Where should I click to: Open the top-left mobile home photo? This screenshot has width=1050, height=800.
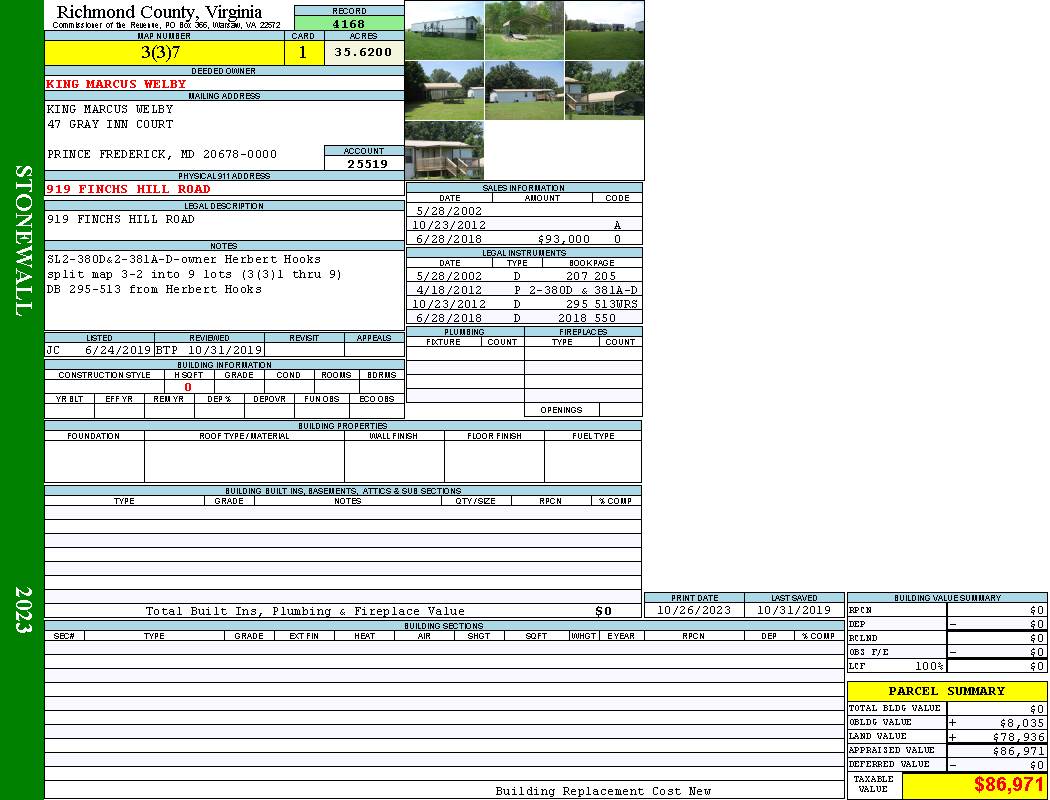coord(444,30)
